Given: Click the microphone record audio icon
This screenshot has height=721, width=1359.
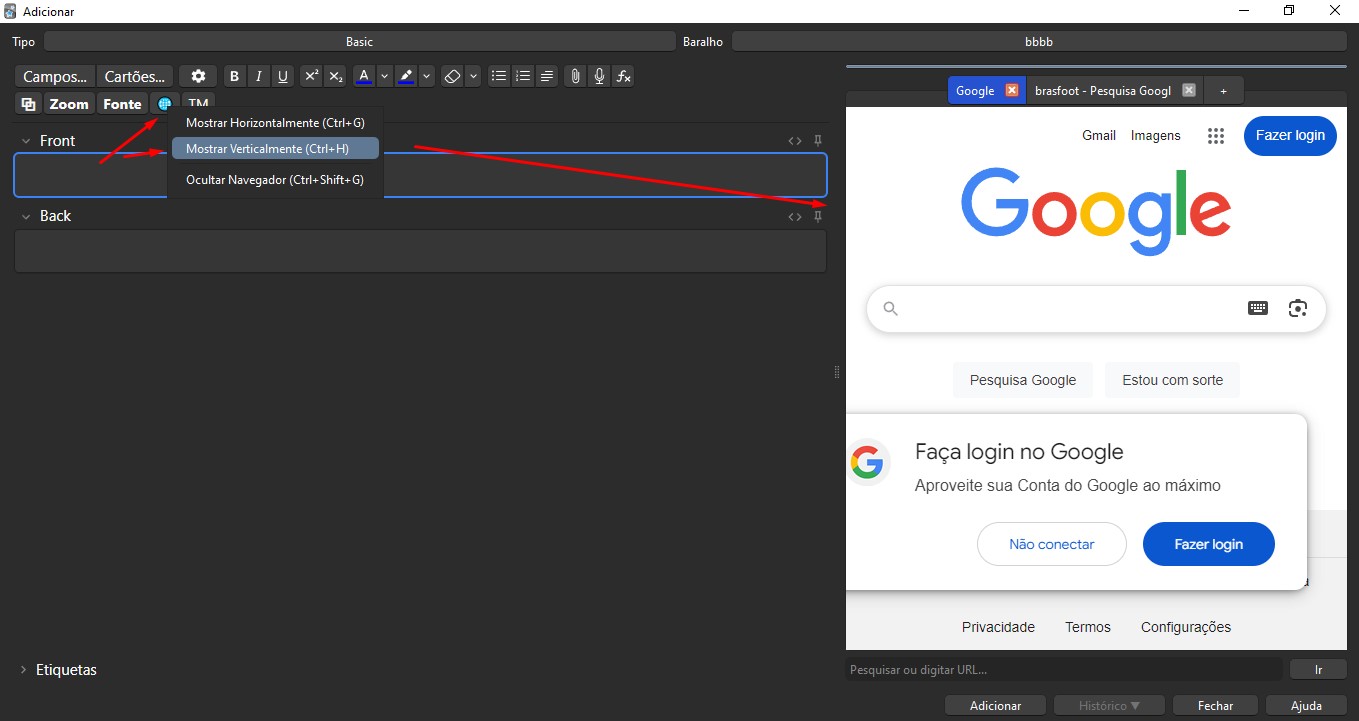Looking at the screenshot, I should pyautogui.click(x=599, y=77).
